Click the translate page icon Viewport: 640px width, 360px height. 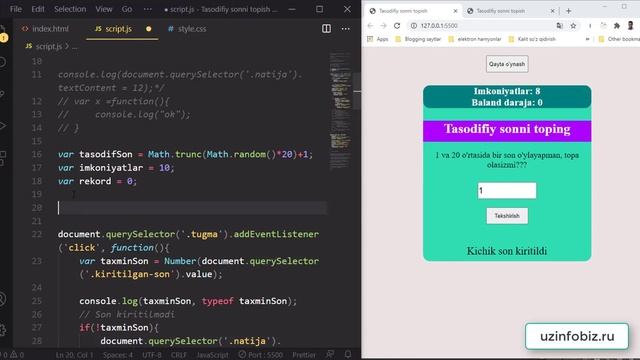tap(559, 26)
